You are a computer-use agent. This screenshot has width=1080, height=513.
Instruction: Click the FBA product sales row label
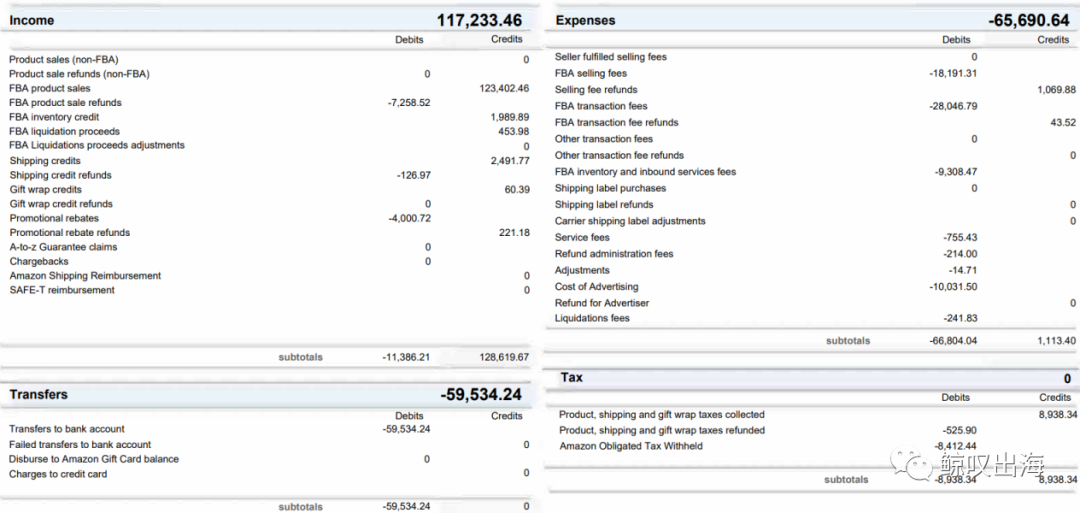pyautogui.click(x=50, y=88)
